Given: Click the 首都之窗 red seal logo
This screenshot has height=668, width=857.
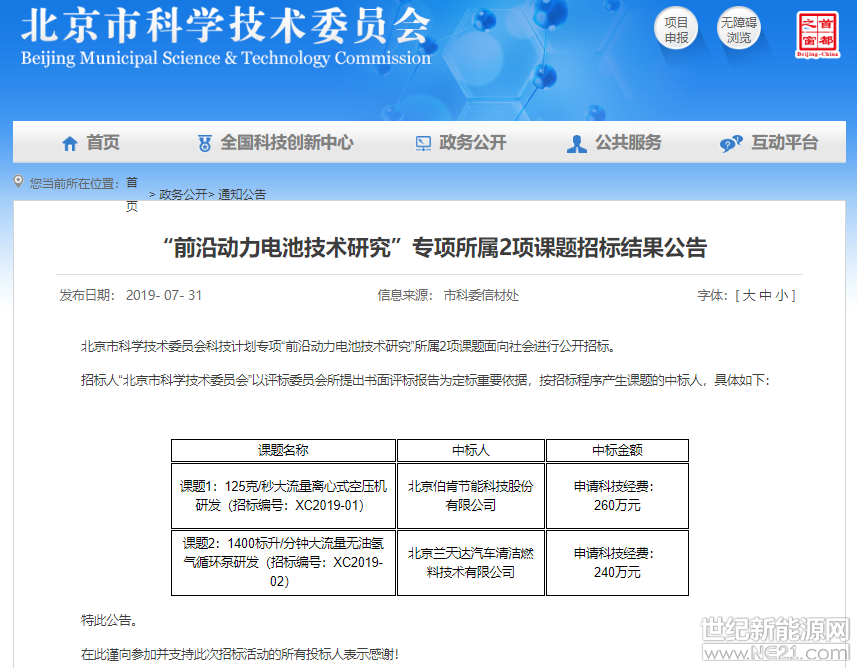Looking at the screenshot, I should click(x=817, y=34).
